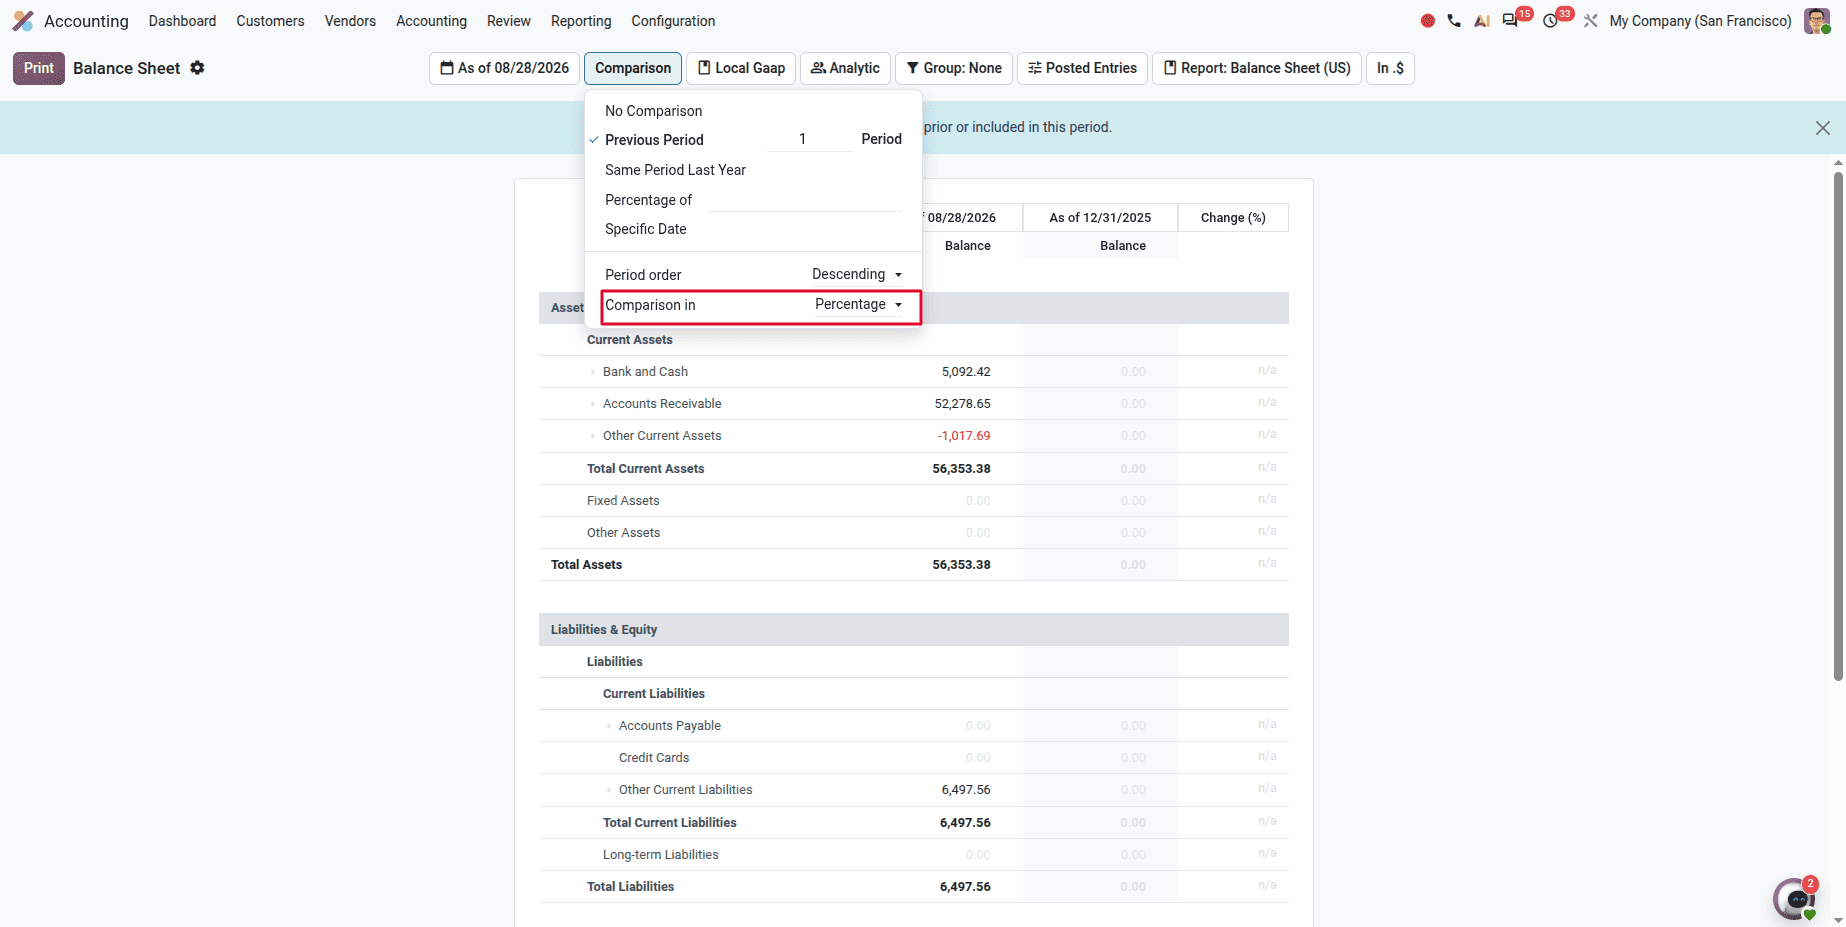Viewport: 1846px width, 927px height.
Task: Click the Fixed Assets row label
Action: pyautogui.click(x=623, y=501)
